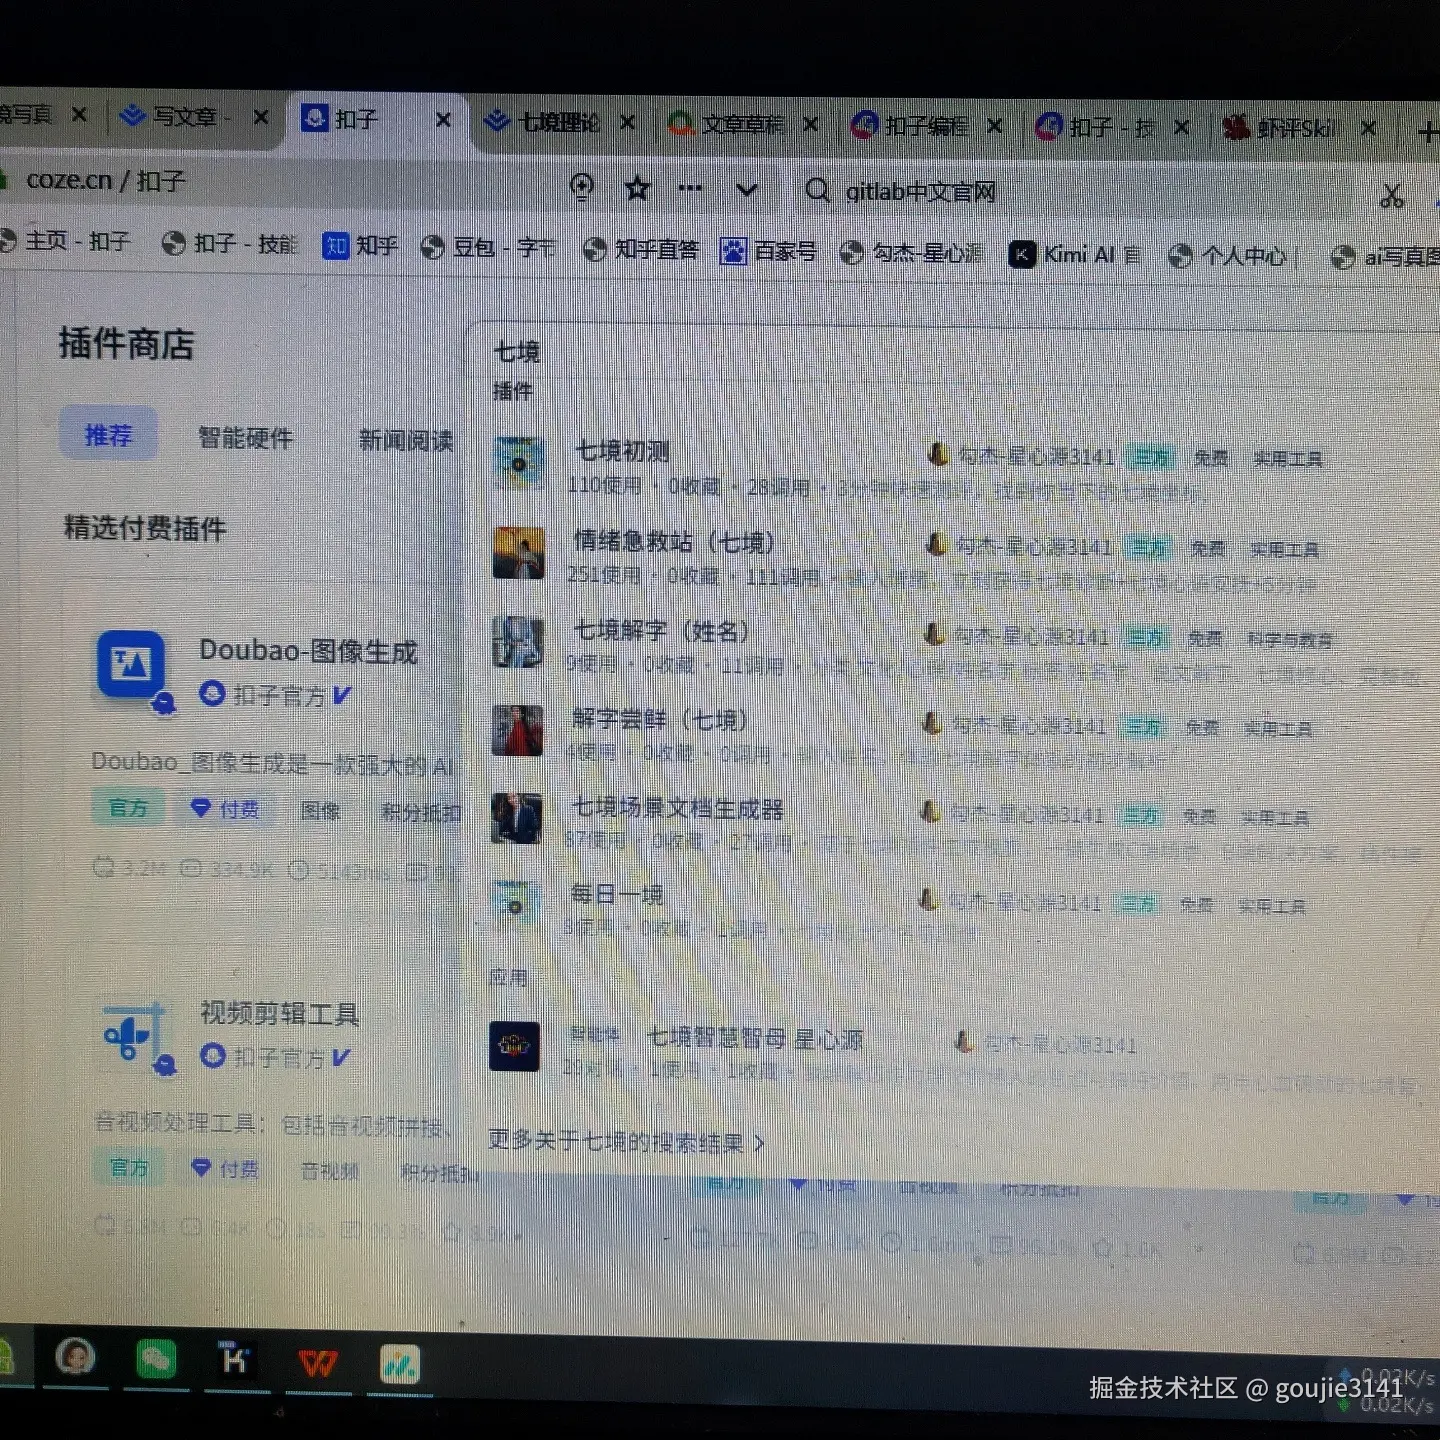Open the 知乎 bookmark

click(x=361, y=246)
